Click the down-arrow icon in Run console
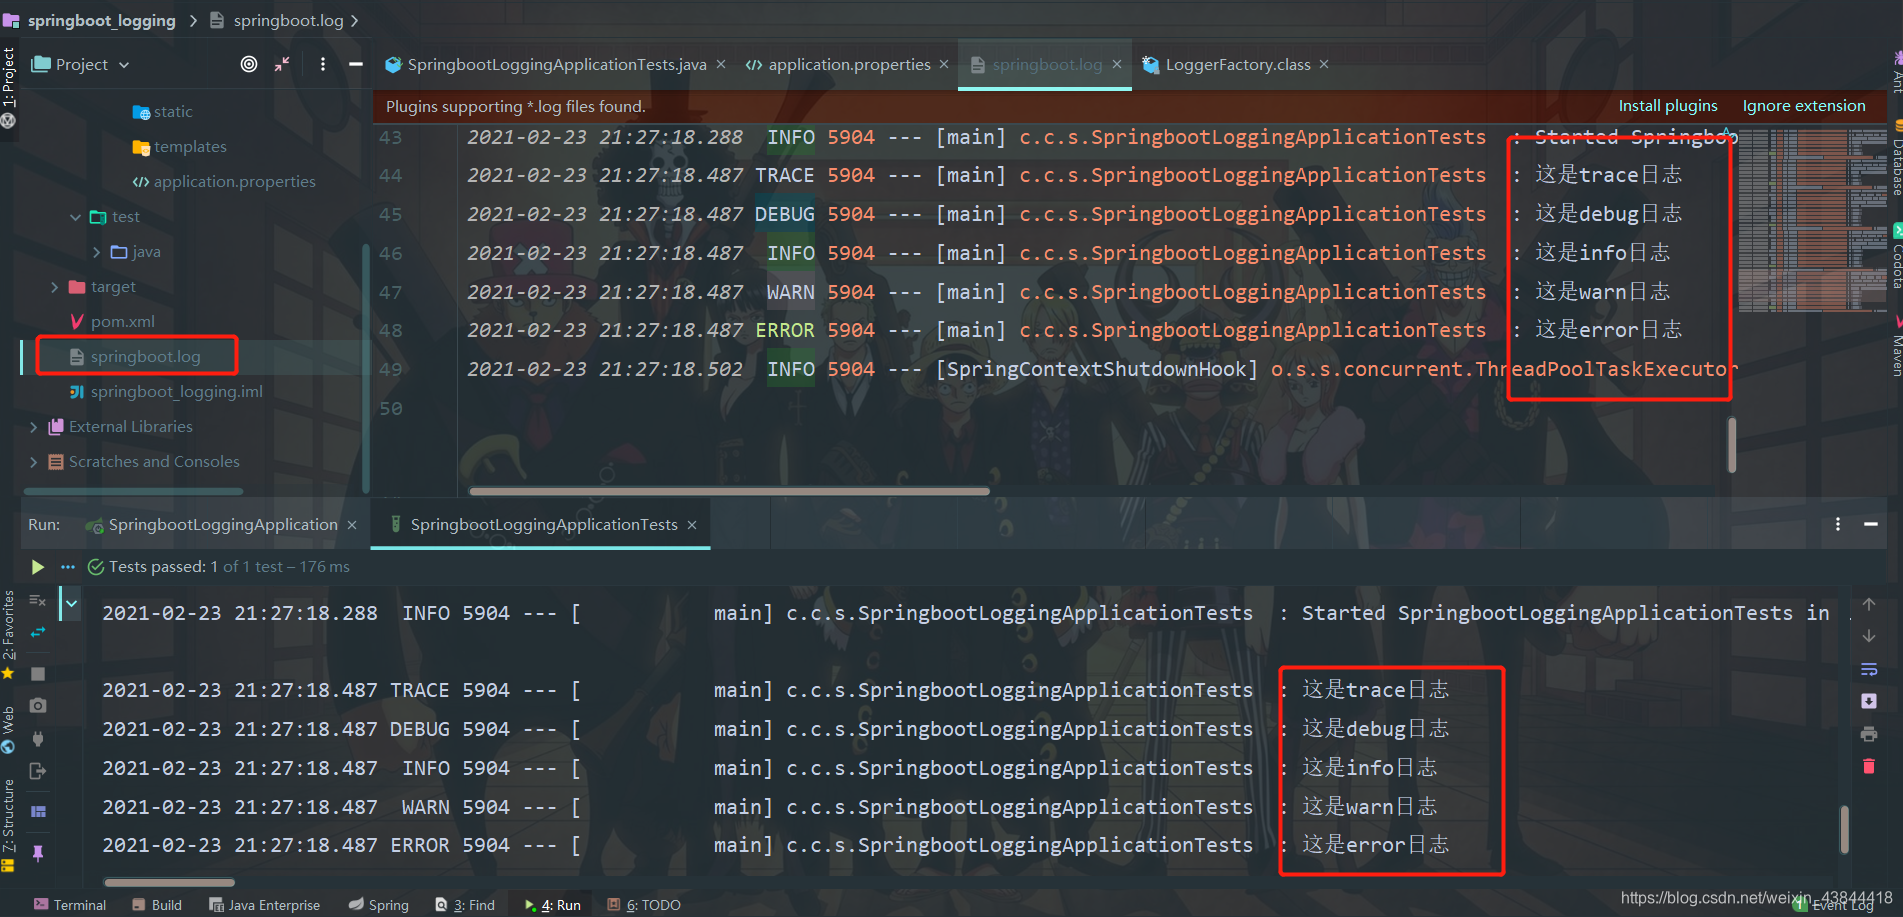 pos(1868,636)
